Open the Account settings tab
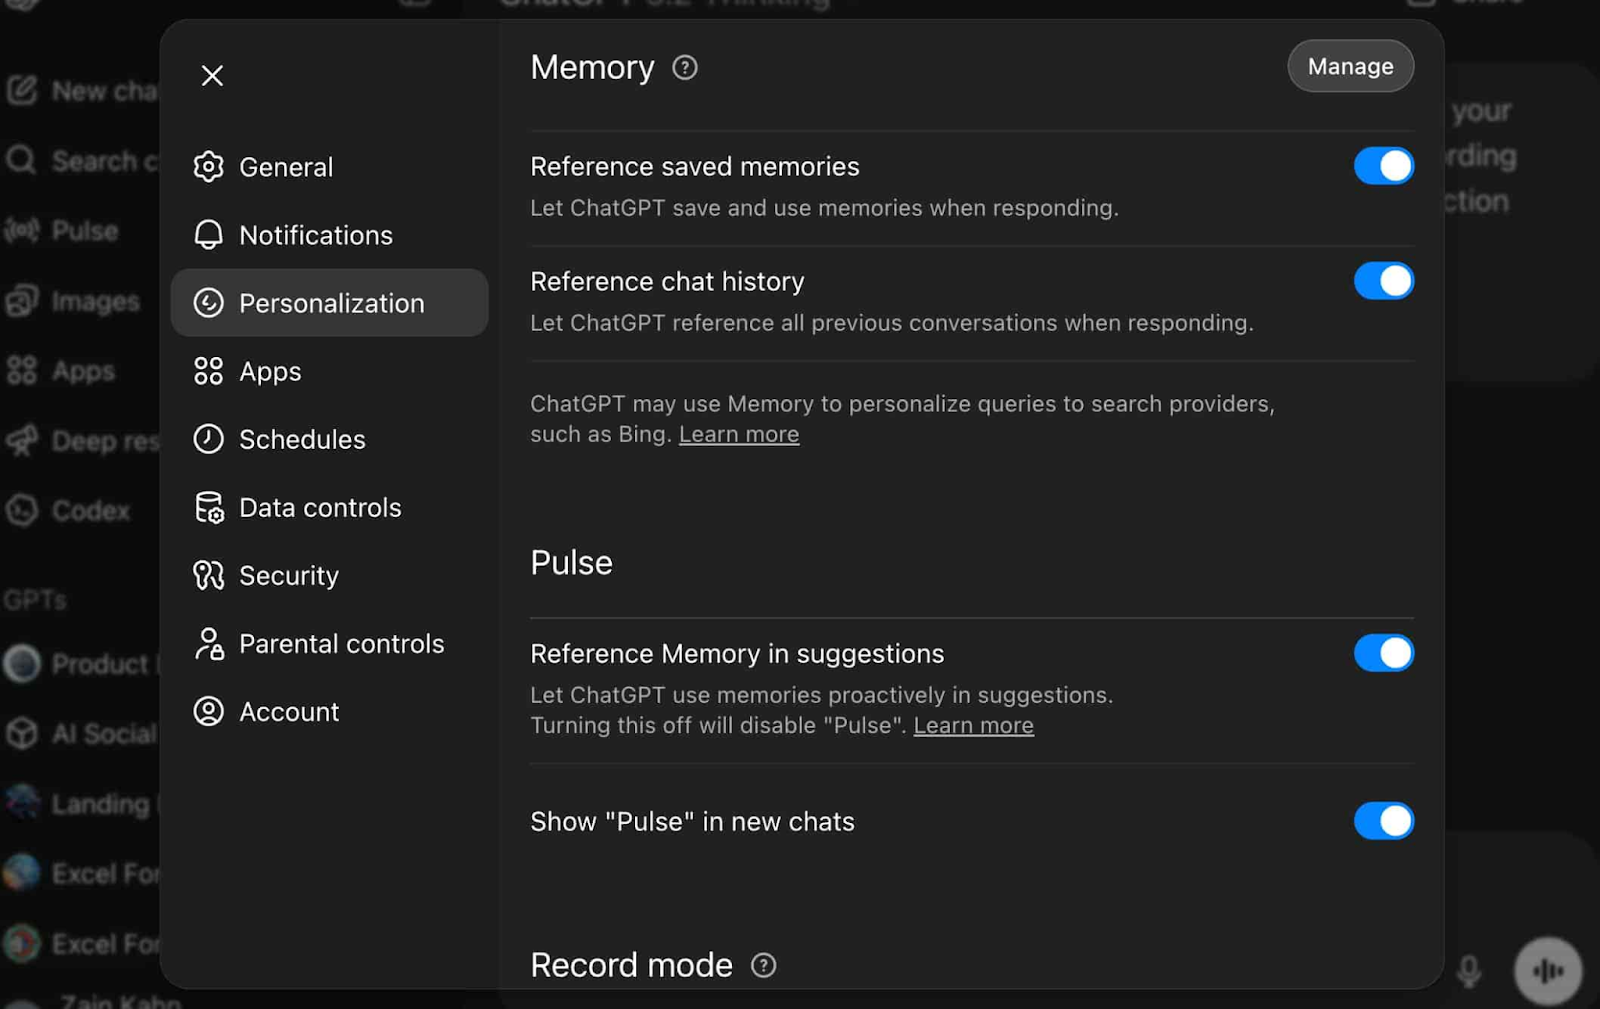 tap(289, 712)
